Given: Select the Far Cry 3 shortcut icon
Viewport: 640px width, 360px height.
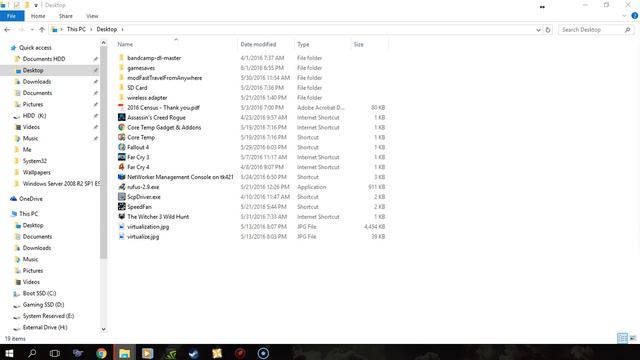Looking at the screenshot, I should tap(121, 157).
